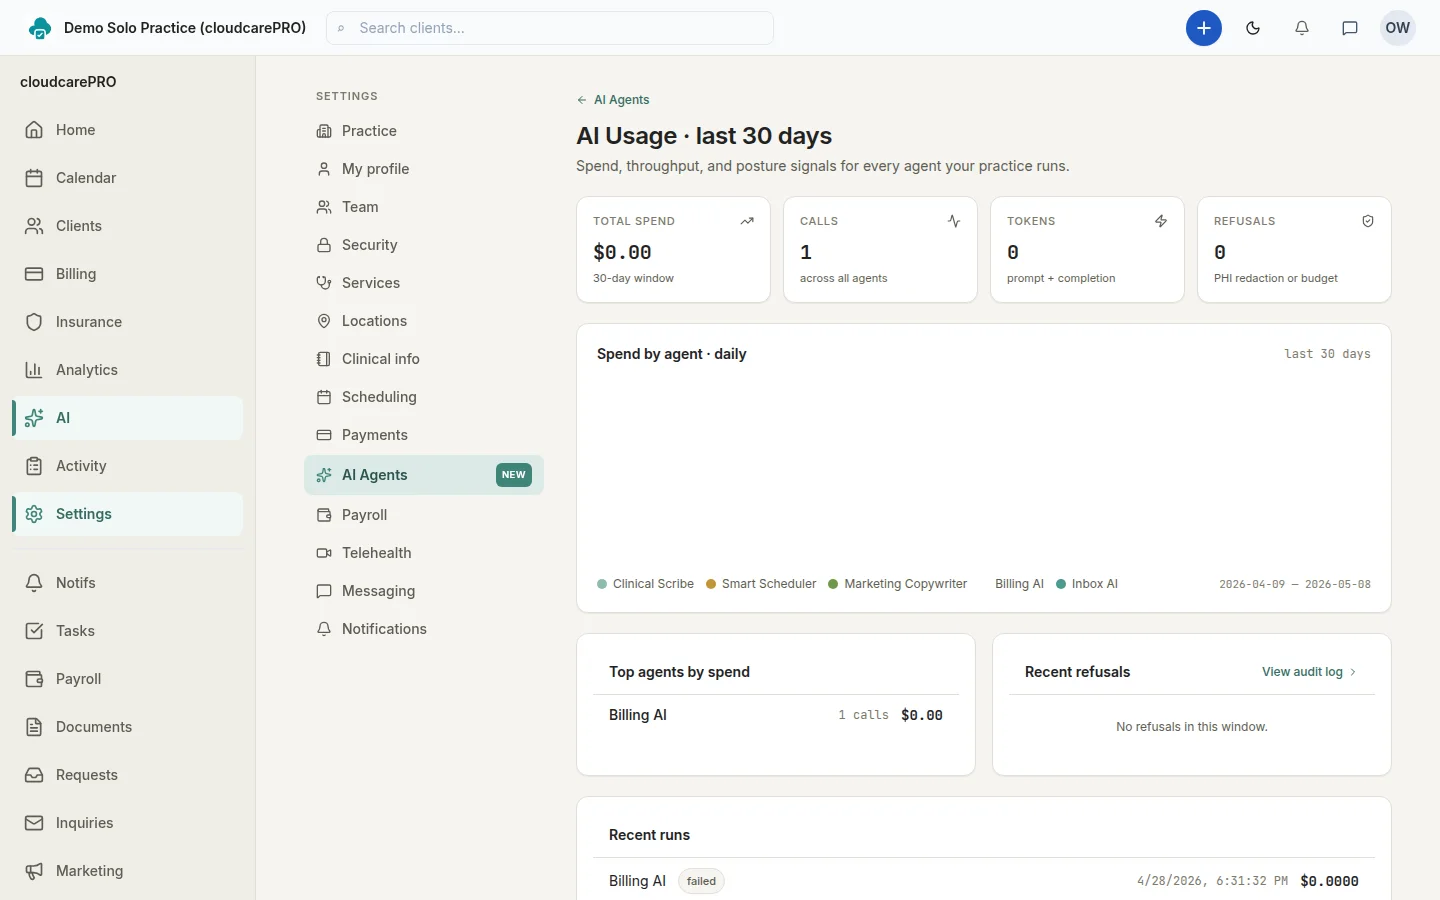Click the Search clients field
This screenshot has height=900, width=1440.
pyautogui.click(x=550, y=28)
